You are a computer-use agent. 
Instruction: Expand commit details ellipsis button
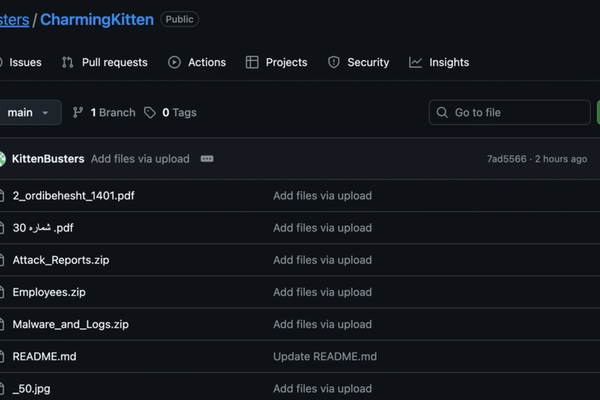coord(207,159)
